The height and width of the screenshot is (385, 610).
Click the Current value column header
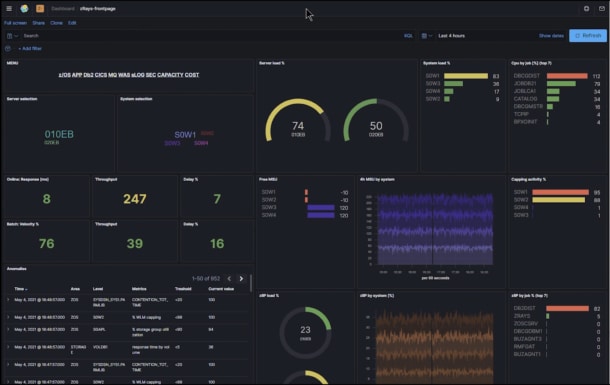(x=221, y=289)
